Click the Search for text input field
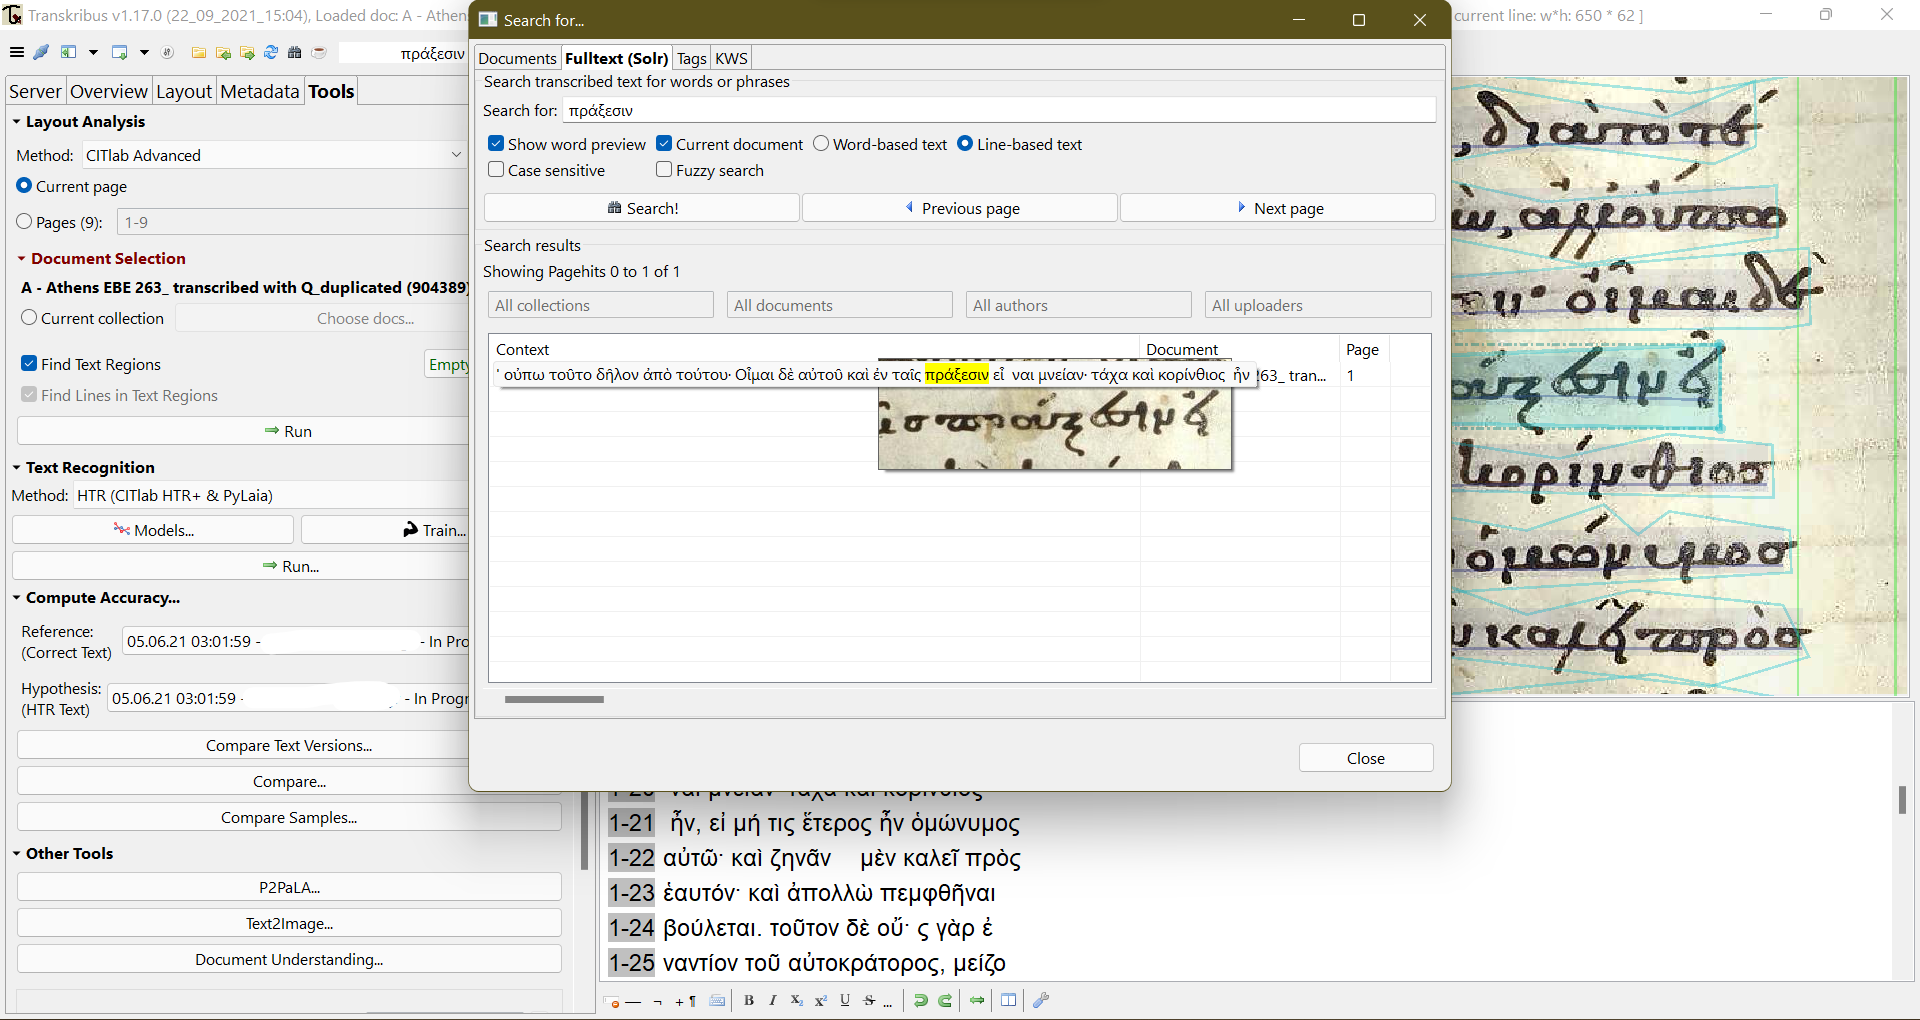The height and width of the screenshot is (1020, 1920). coord(999,110)
